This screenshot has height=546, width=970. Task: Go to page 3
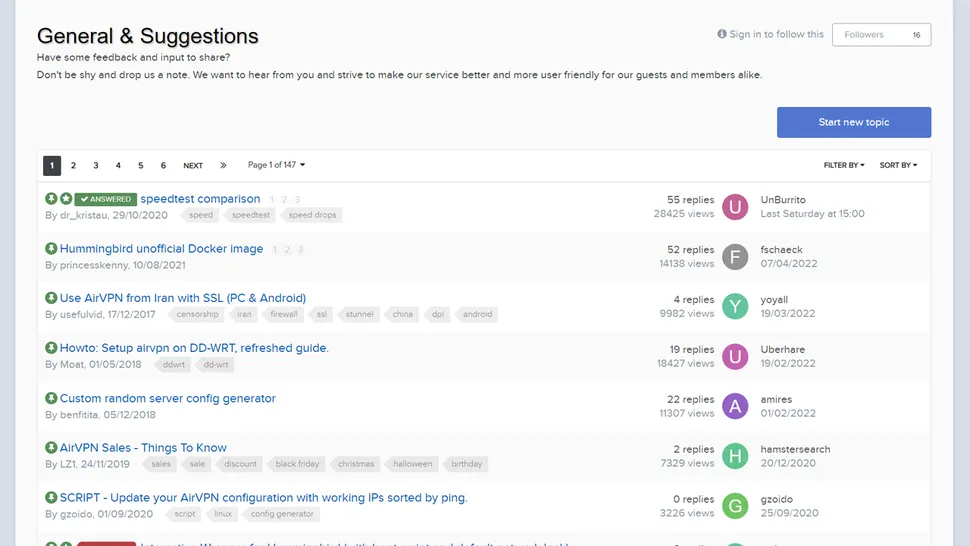coord(95,165)
